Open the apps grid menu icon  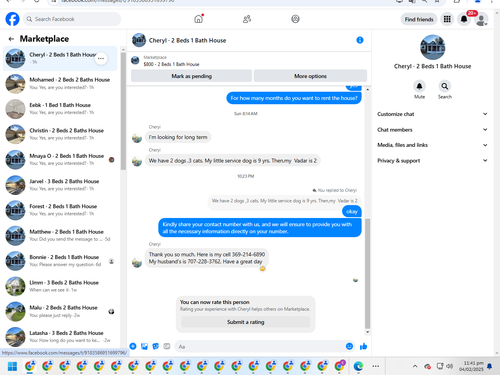click(447, 19)
